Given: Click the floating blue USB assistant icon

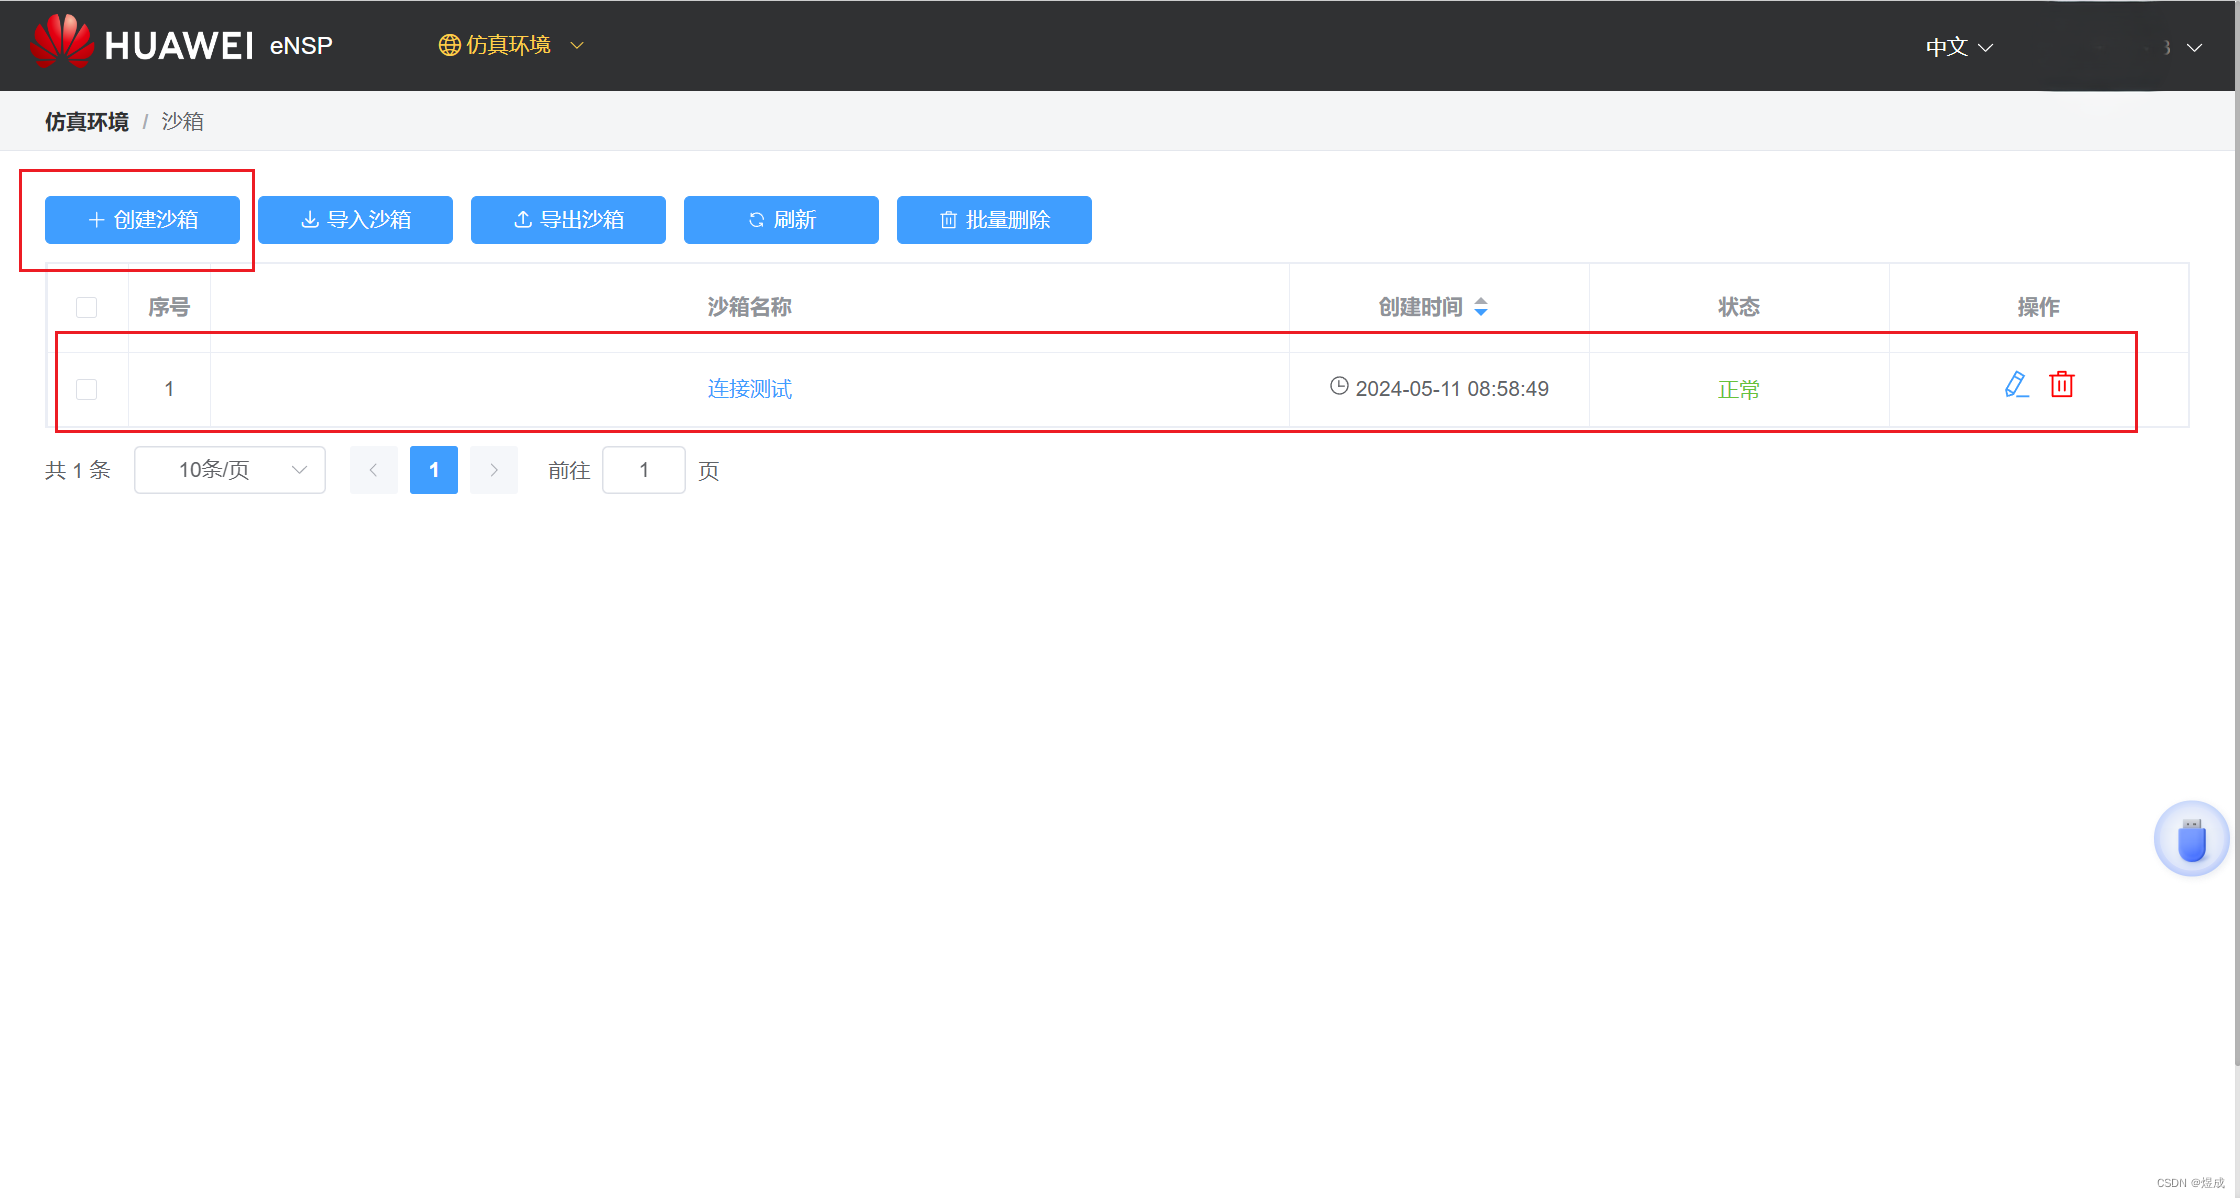Looking at the screenshot, I should coord(2191,839).
